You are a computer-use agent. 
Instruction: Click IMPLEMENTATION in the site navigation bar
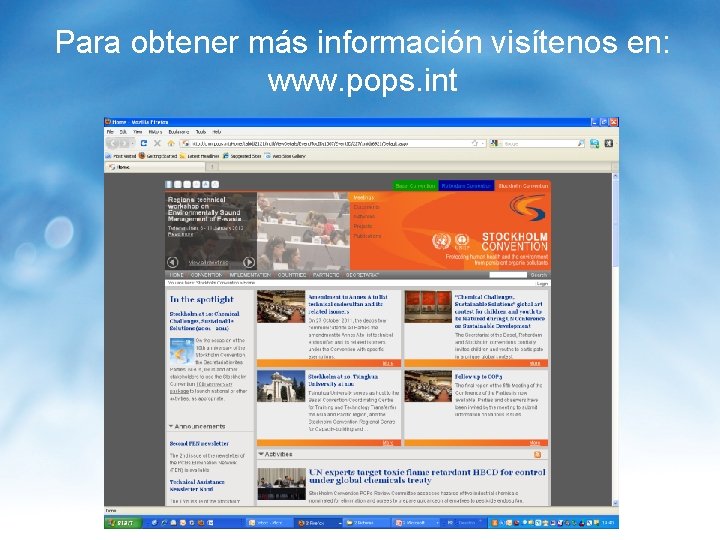(250, 275)
